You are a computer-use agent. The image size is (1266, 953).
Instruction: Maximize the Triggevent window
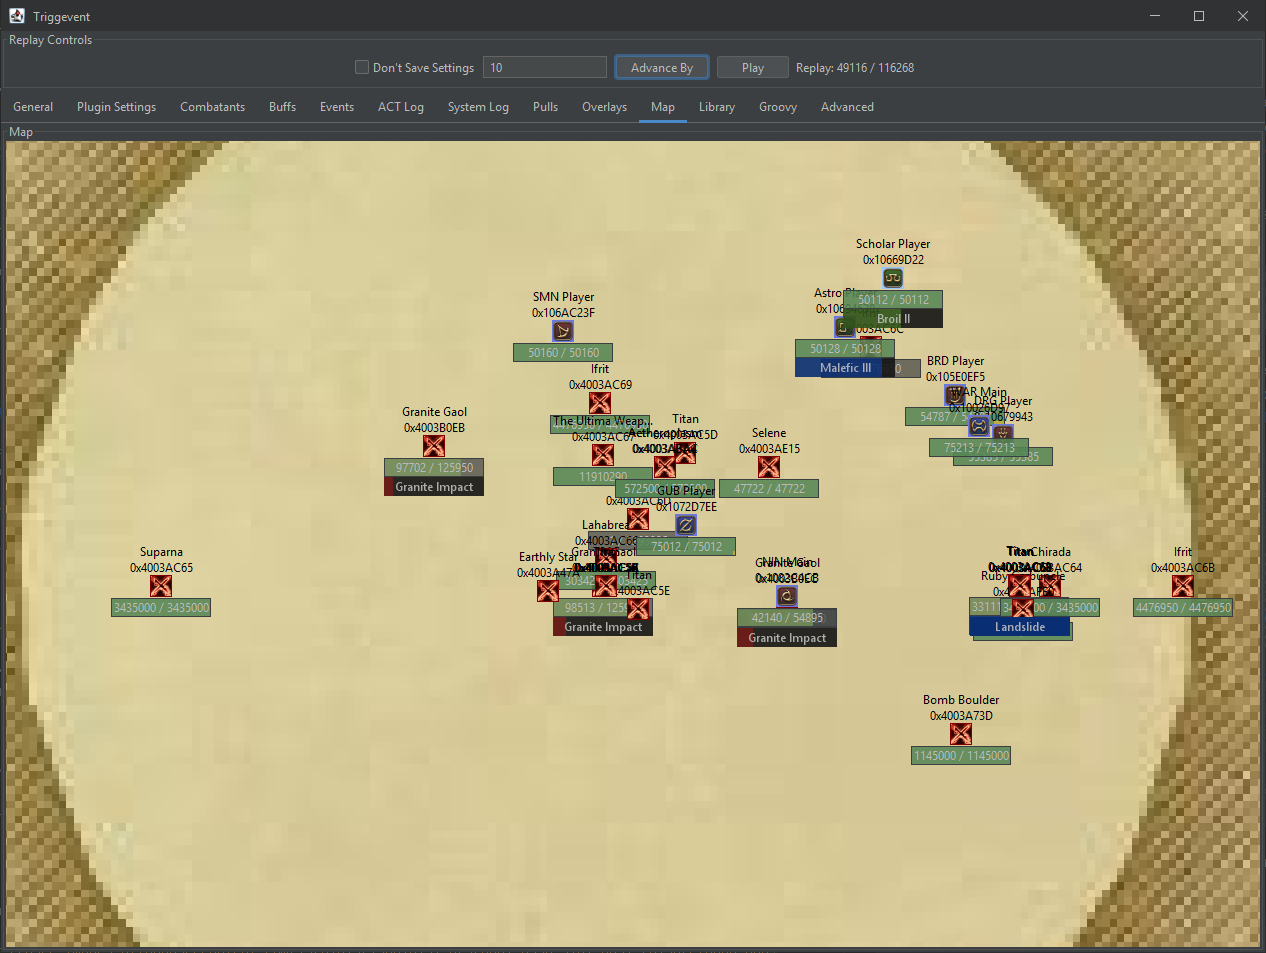[x=1199, y=16]
